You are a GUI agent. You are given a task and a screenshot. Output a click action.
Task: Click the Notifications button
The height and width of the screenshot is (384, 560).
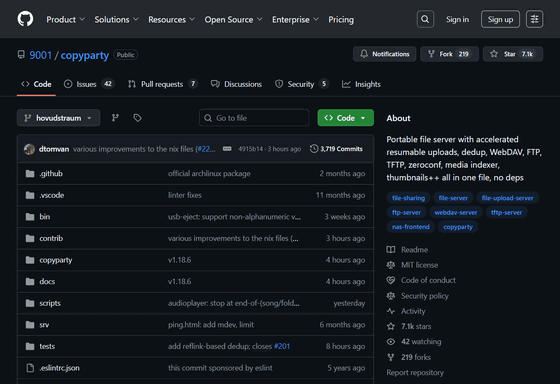point(384,54)
